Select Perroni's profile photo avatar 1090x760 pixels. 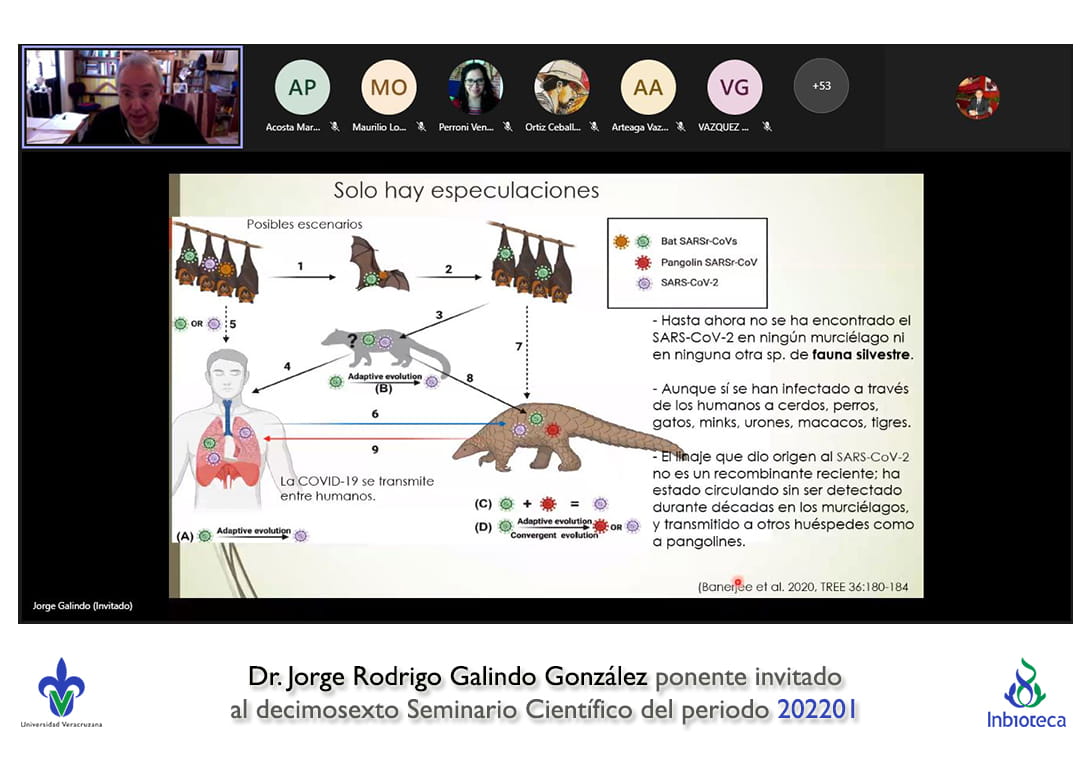click(x=475, y=87)
